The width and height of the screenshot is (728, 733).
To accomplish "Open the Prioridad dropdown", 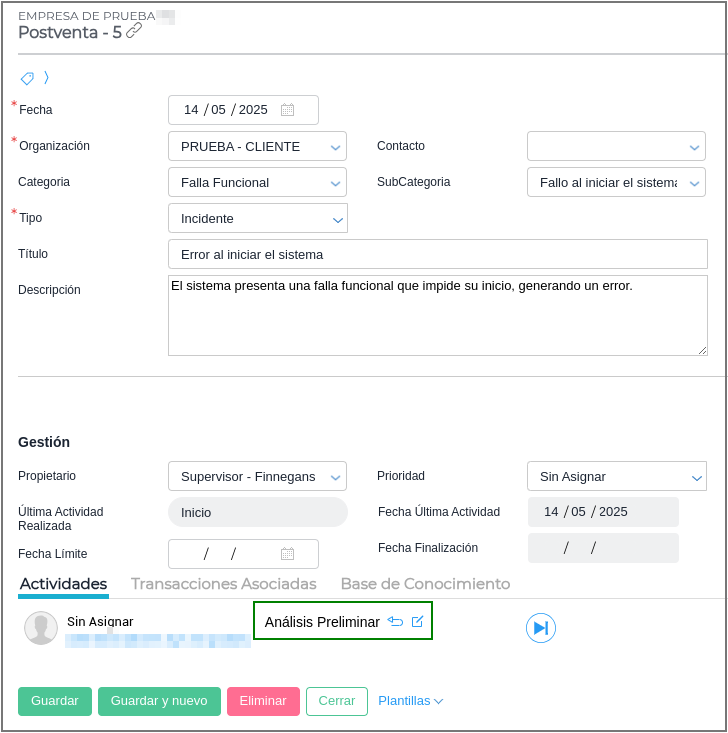I will pyautogui.click(x=616, y=476).
